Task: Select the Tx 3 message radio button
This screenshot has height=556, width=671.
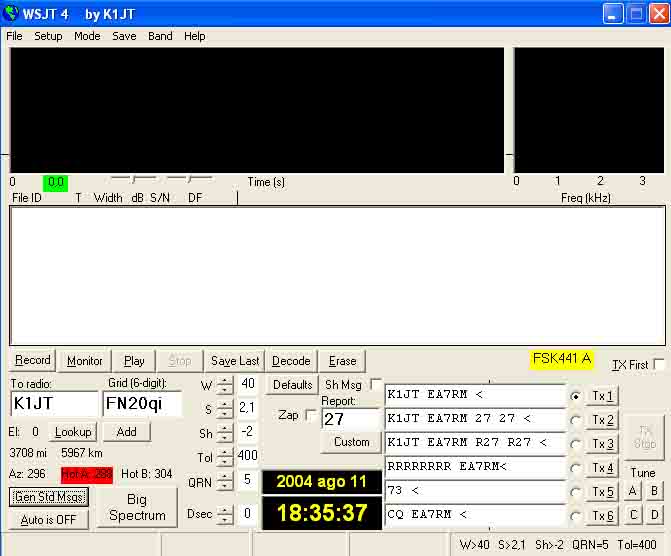Action: (576, 444)
